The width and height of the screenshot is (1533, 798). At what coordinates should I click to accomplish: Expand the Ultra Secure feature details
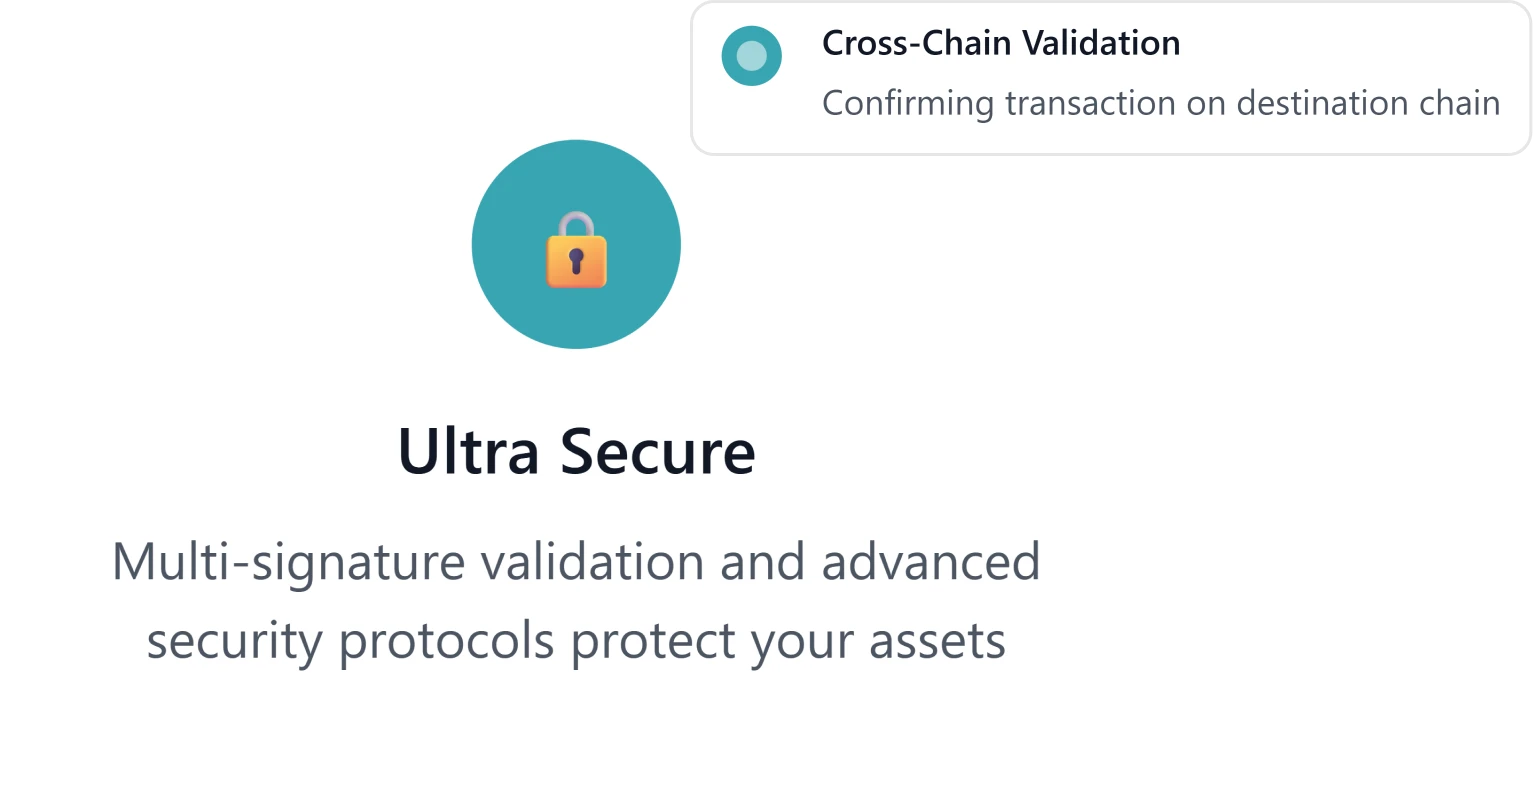577,452
